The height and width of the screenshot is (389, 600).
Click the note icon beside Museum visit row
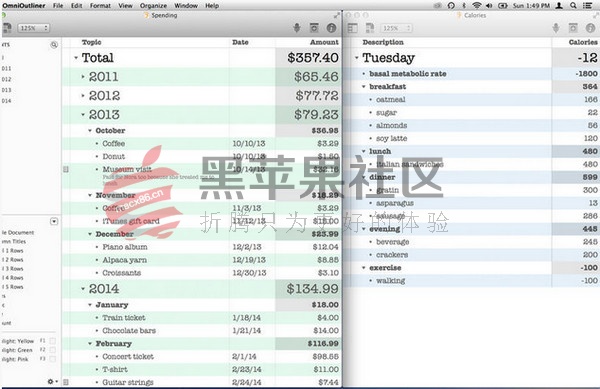coord(66,169)
